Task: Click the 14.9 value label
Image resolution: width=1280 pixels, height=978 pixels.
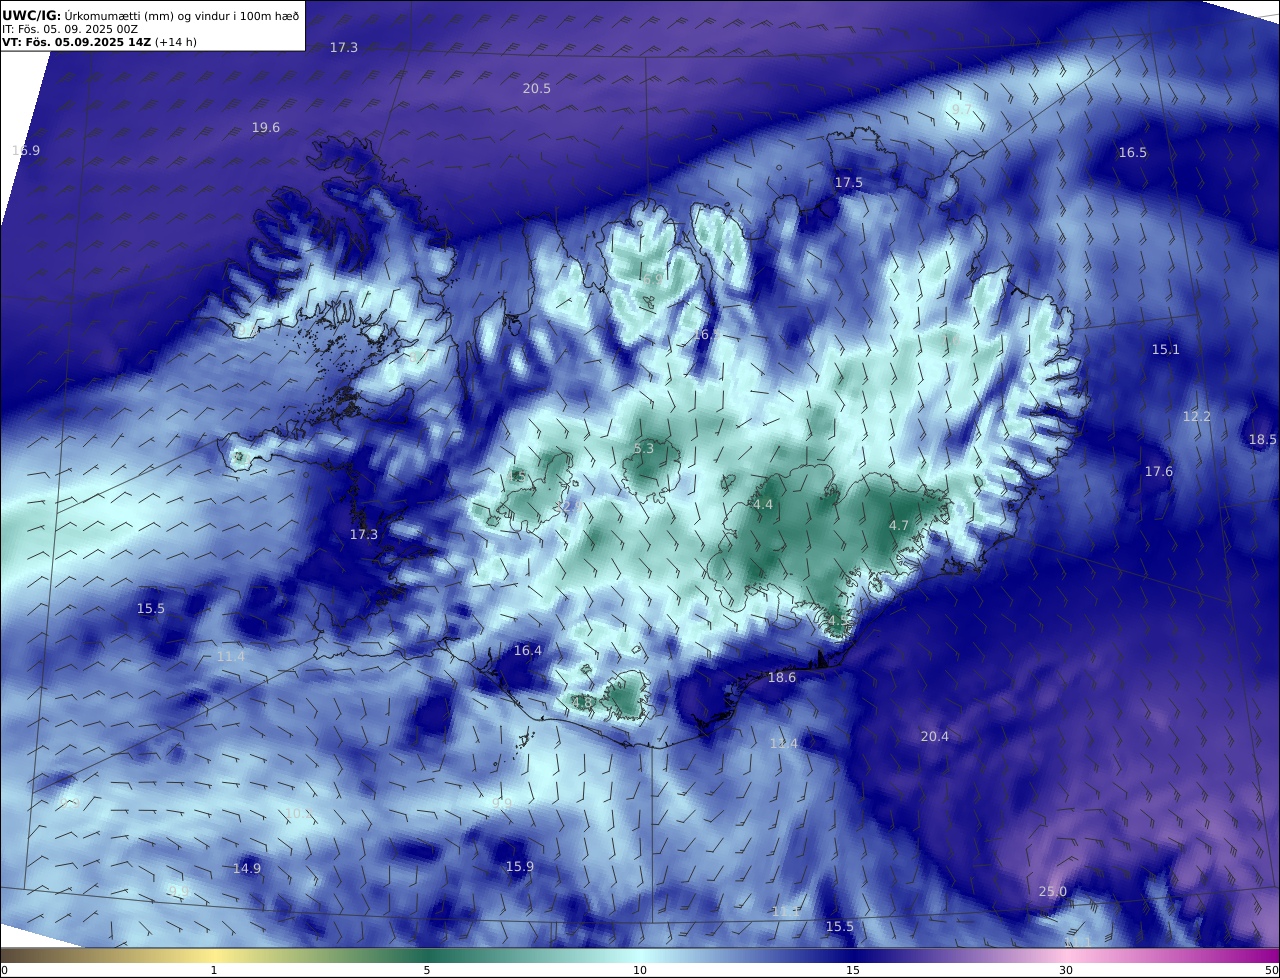Action: tap(247, 869)
